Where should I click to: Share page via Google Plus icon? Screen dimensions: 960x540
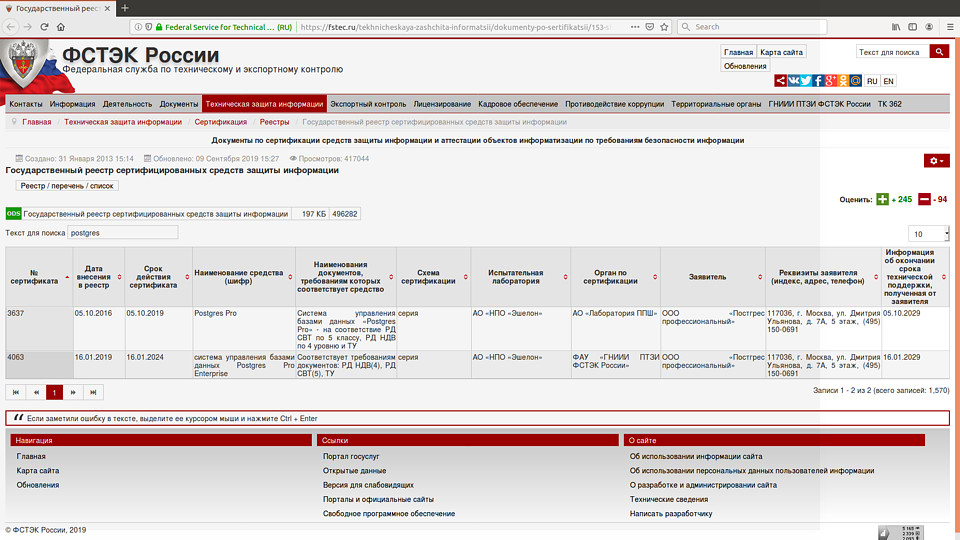(831, 81)
